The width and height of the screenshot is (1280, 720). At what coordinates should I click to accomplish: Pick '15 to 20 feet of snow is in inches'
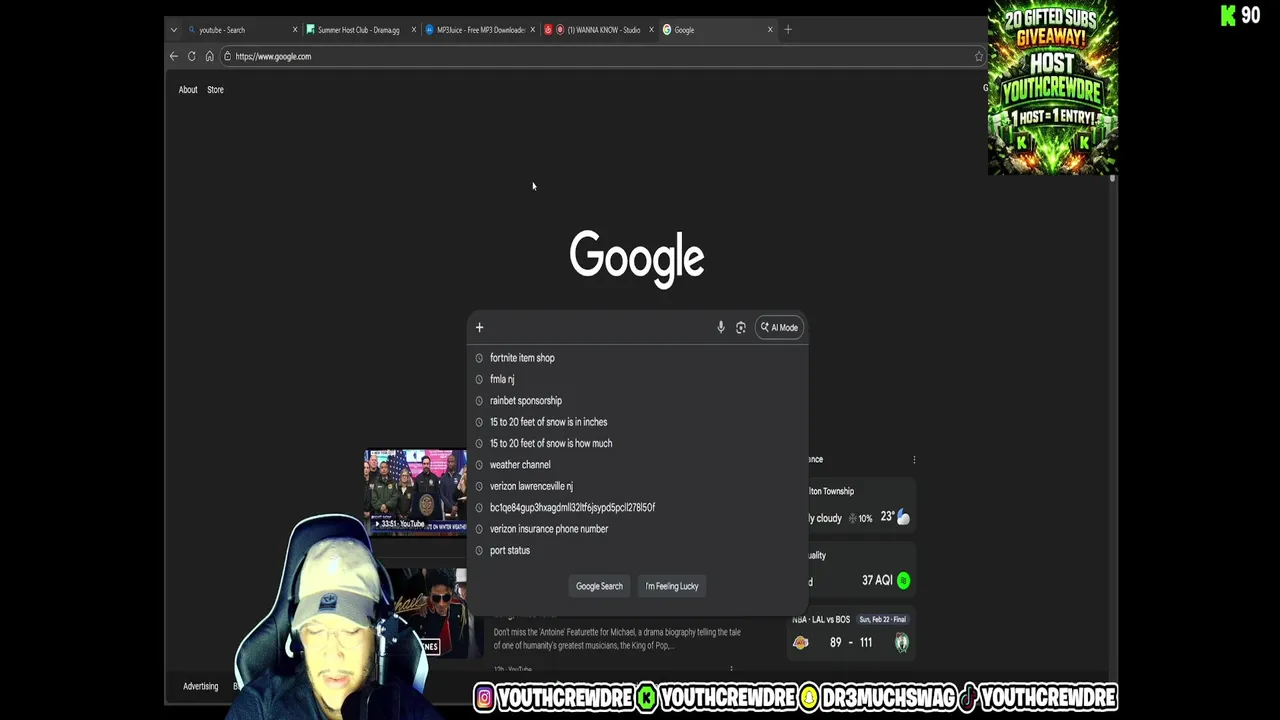(637, 422)
